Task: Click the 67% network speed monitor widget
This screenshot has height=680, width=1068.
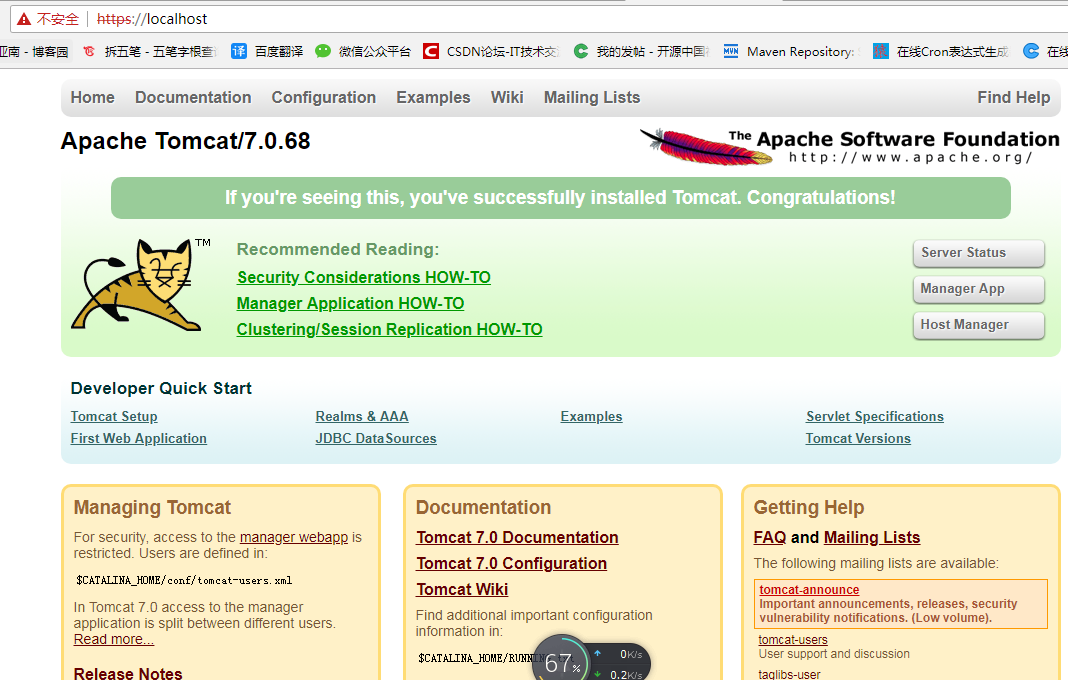Action: [x=591, y=659]
